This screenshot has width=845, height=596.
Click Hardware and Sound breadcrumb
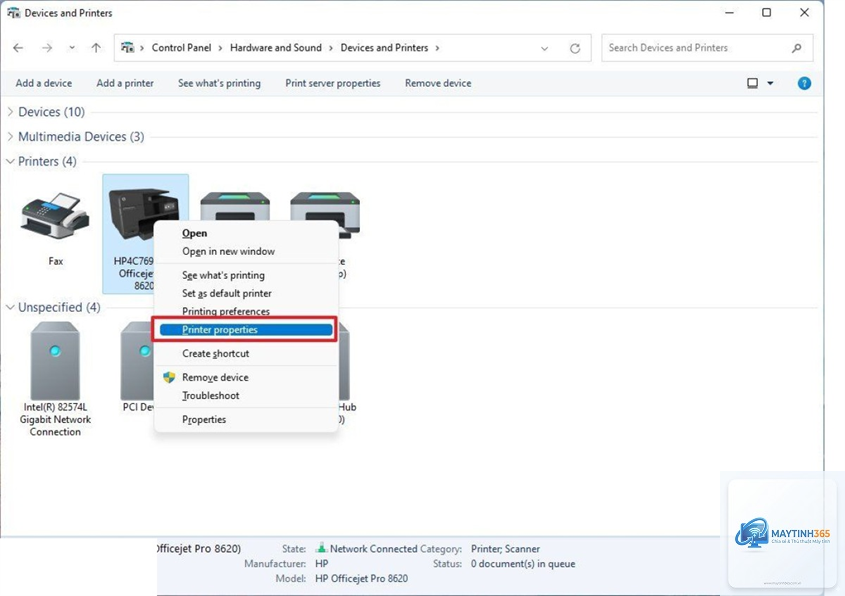click(x=275, y=48)
